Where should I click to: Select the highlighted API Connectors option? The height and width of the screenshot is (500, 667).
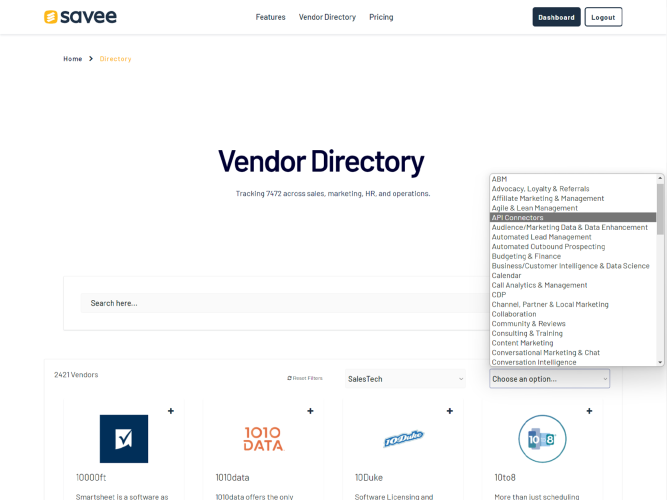click(x=573, y=217)
